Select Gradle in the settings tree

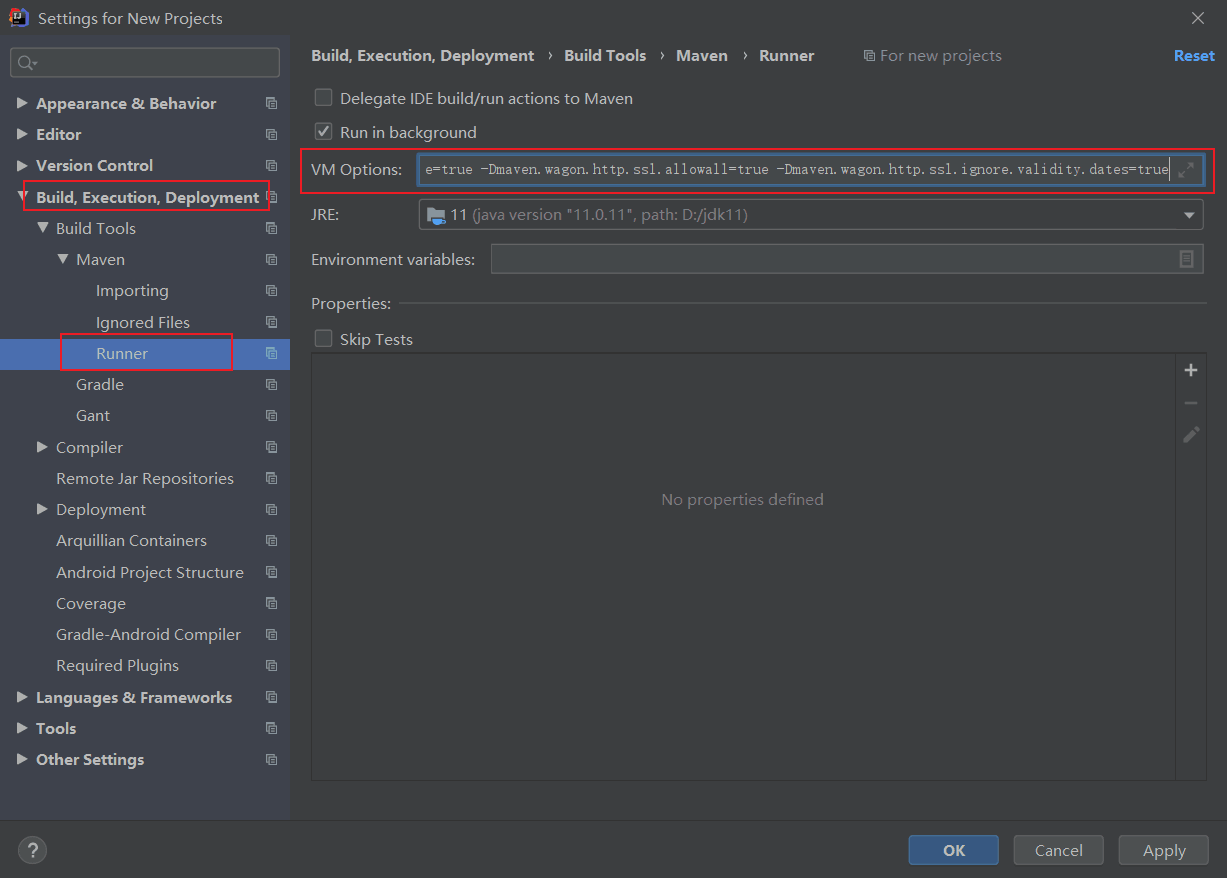(100, 384)
